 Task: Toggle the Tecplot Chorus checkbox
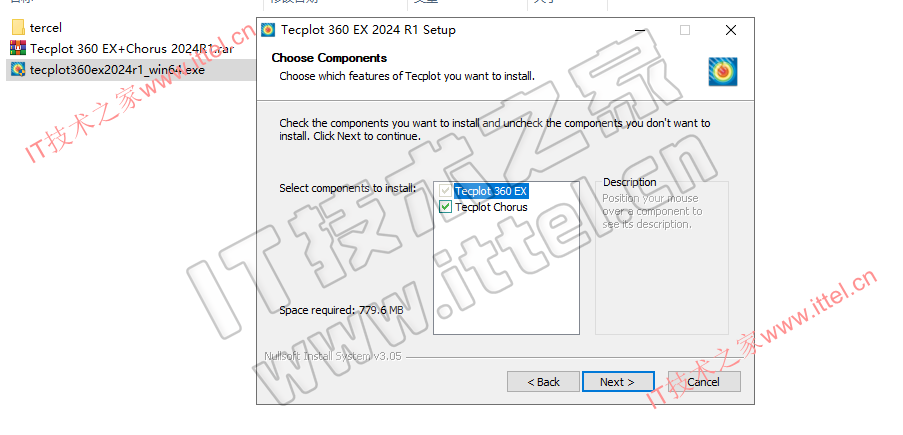(x=445, y=207)
